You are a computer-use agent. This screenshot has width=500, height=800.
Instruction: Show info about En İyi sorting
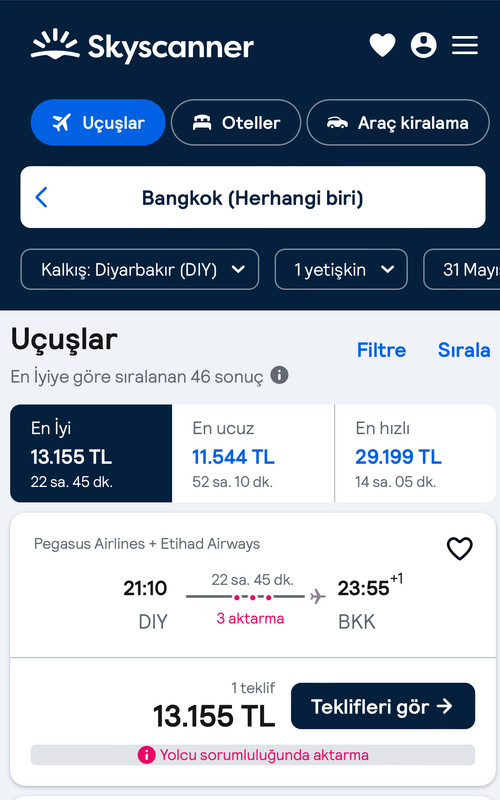pyautogui.click(x=279, y=375)
